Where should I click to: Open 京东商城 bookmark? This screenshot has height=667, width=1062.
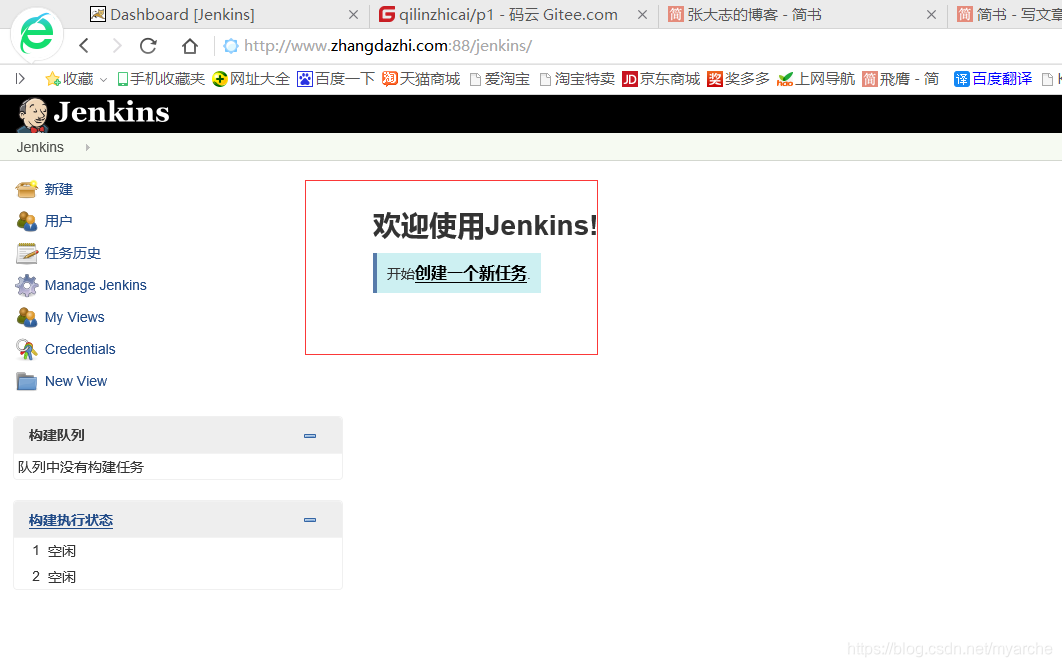(661, 79)
